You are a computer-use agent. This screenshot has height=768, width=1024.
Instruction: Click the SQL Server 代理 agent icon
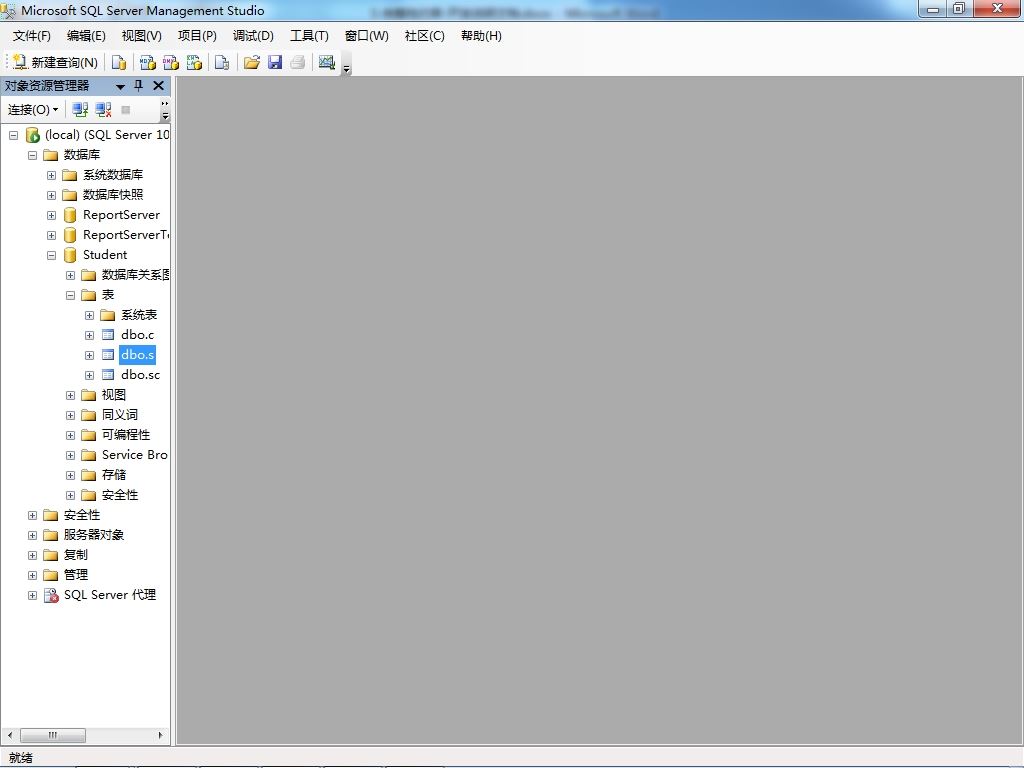pyautogui.click(x=51, y=595)
